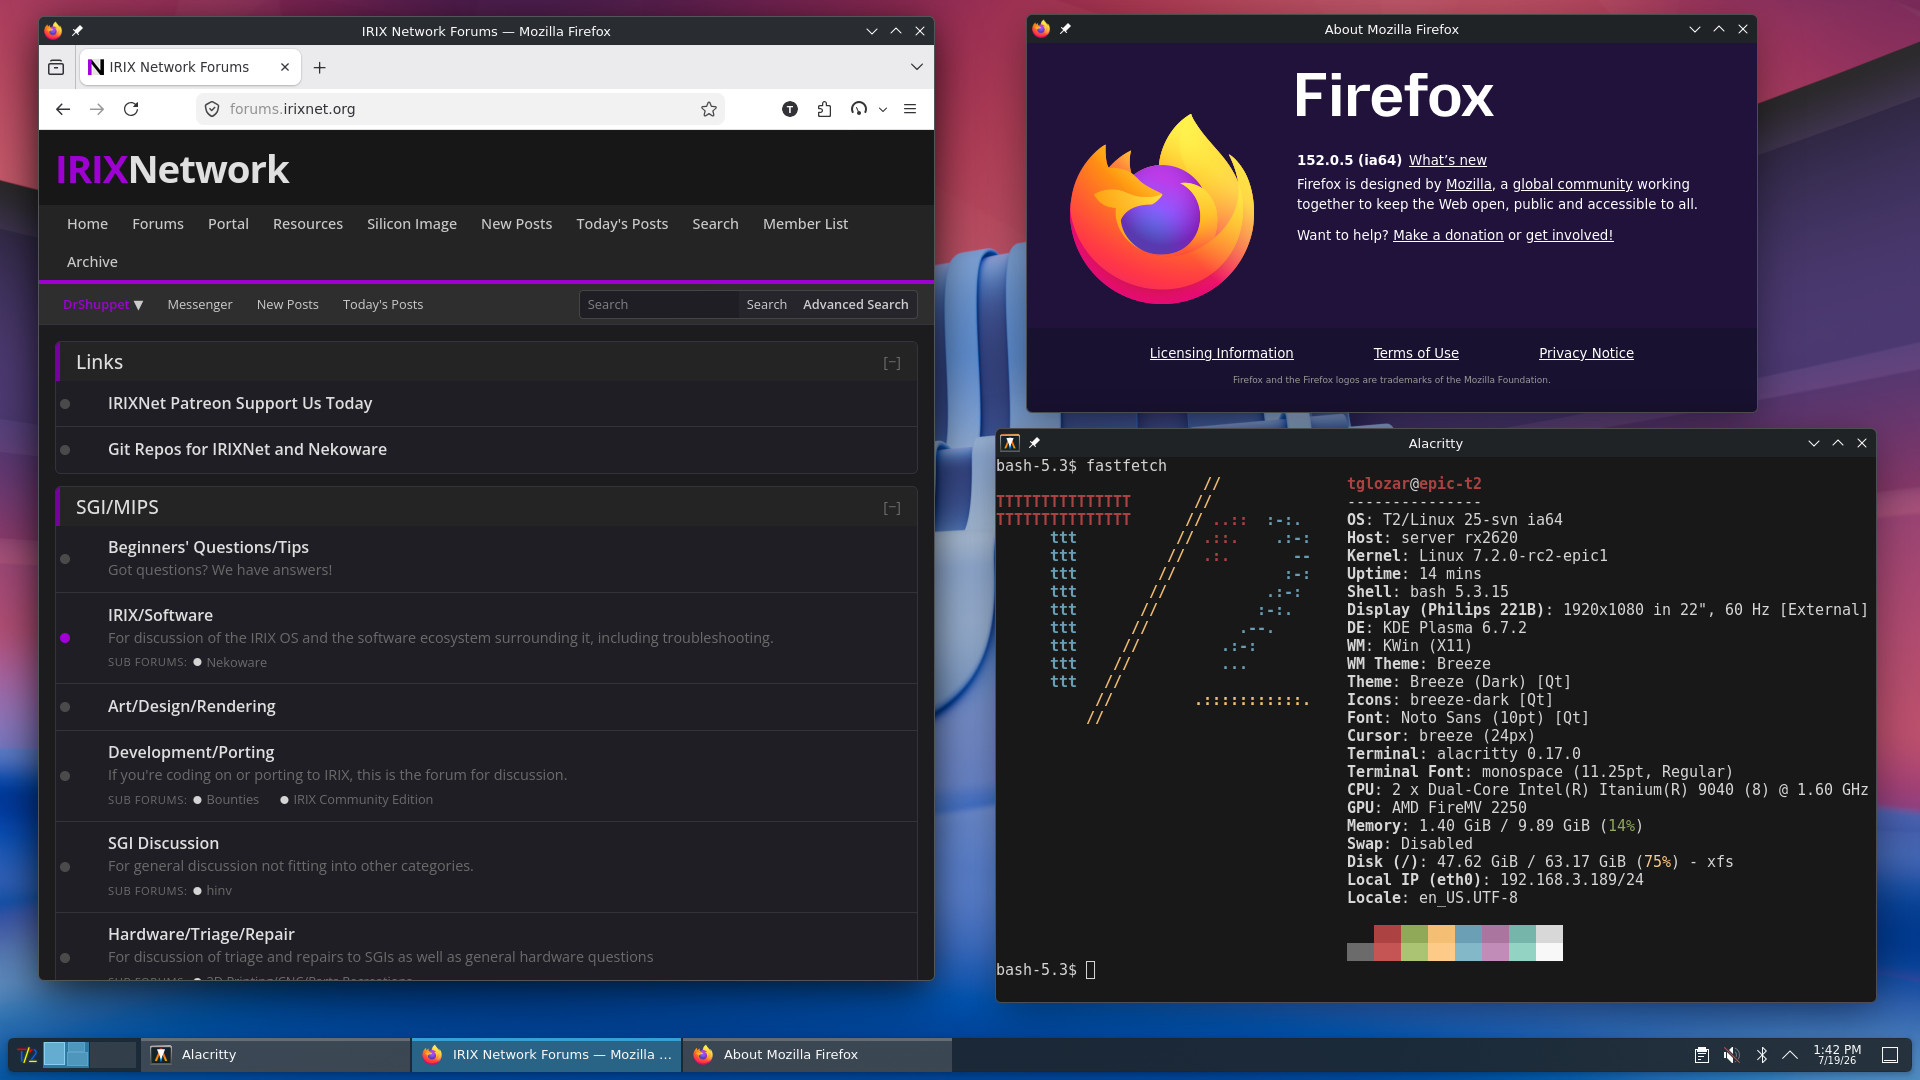Focus the forum Search text field

pos(659,304)
